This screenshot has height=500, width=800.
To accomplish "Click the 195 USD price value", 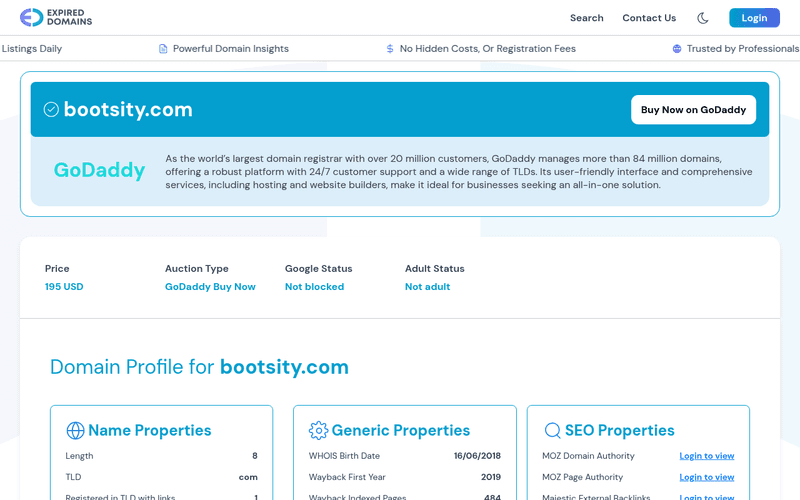I will [x=64, y=287].
